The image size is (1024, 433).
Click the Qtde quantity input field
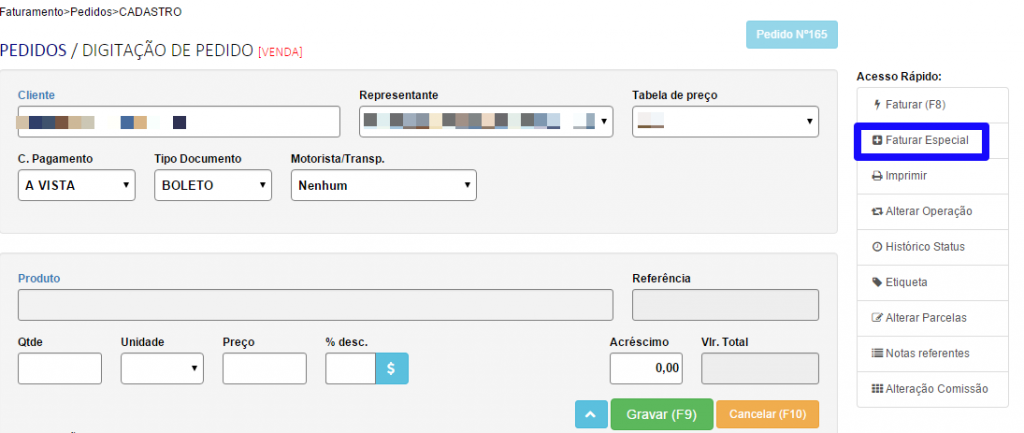coord(60,368)
